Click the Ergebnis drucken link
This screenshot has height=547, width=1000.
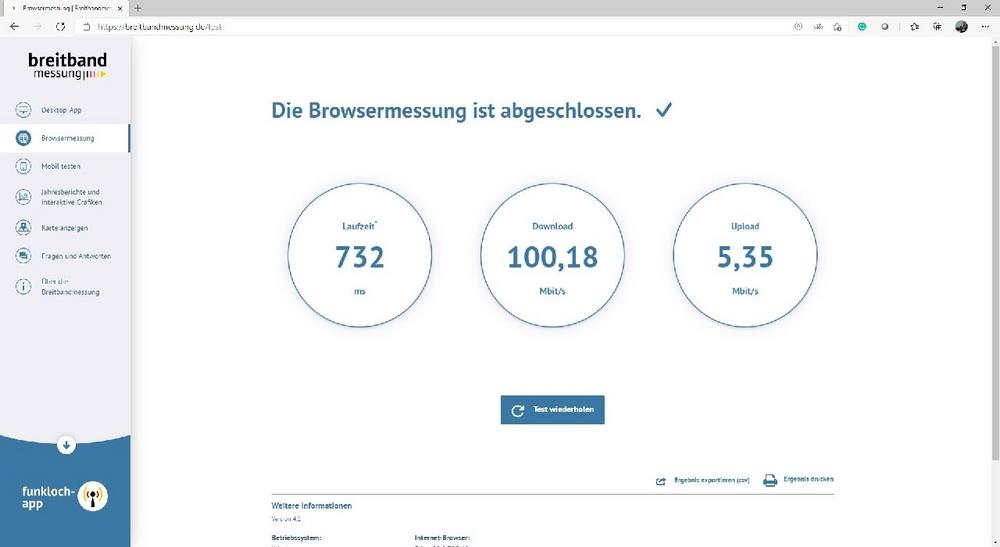coord(808,479)
